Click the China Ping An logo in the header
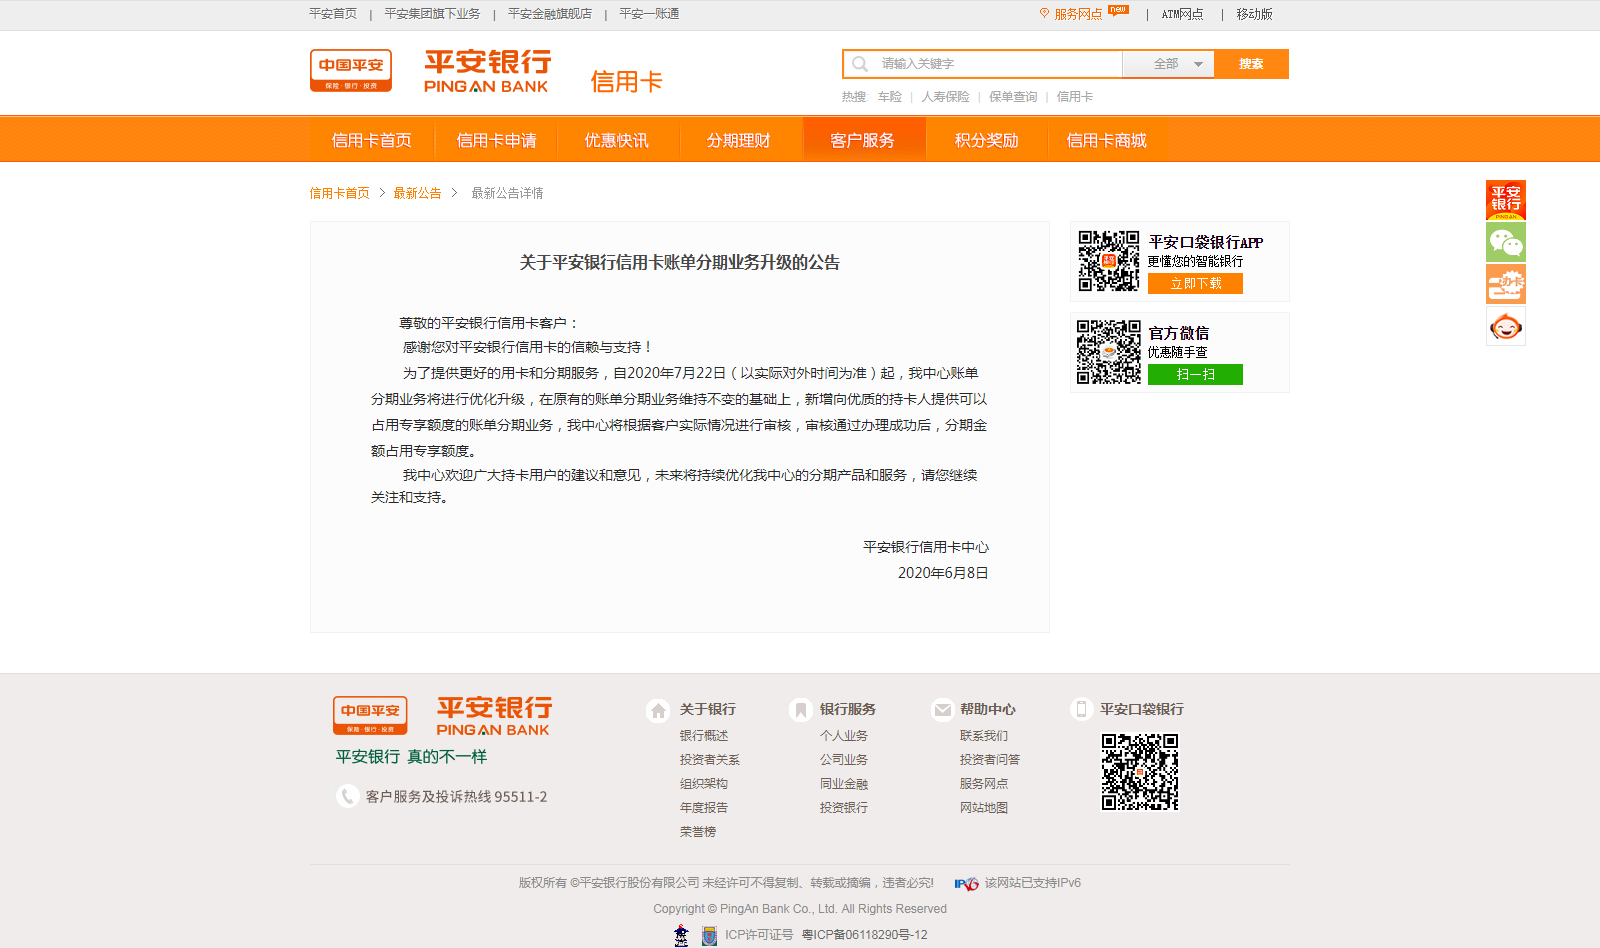This screenshot has width=1600, height=948. click(x=350, y=71)
